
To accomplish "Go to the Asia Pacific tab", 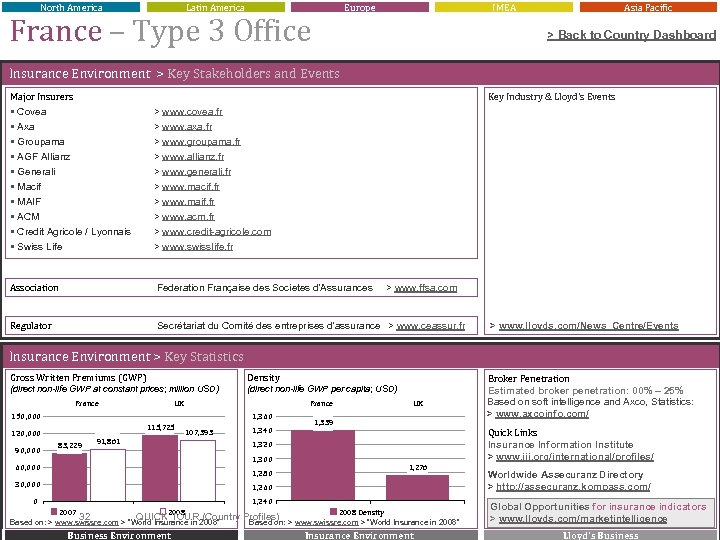I will tap(648, 7).
